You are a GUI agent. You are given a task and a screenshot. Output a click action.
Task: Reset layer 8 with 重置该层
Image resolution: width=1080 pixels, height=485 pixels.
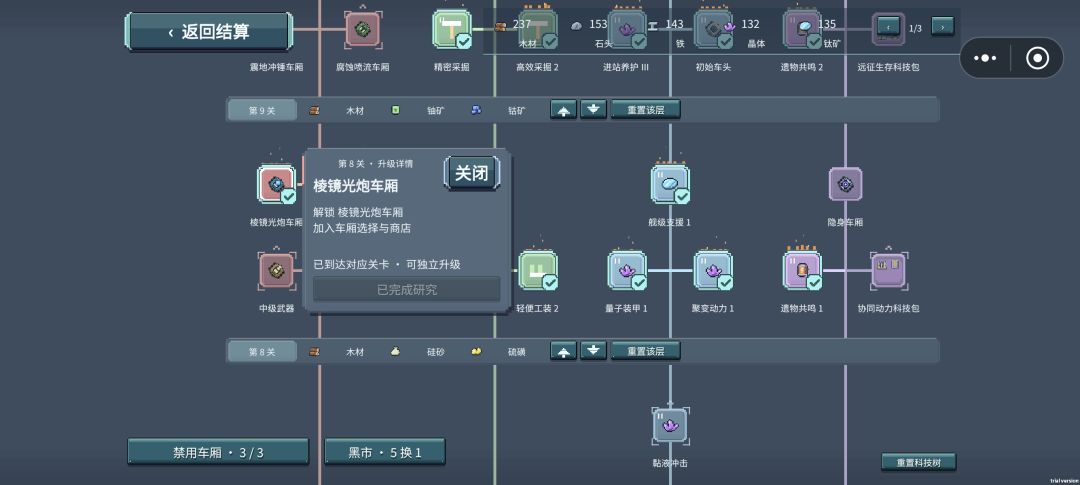645,351
